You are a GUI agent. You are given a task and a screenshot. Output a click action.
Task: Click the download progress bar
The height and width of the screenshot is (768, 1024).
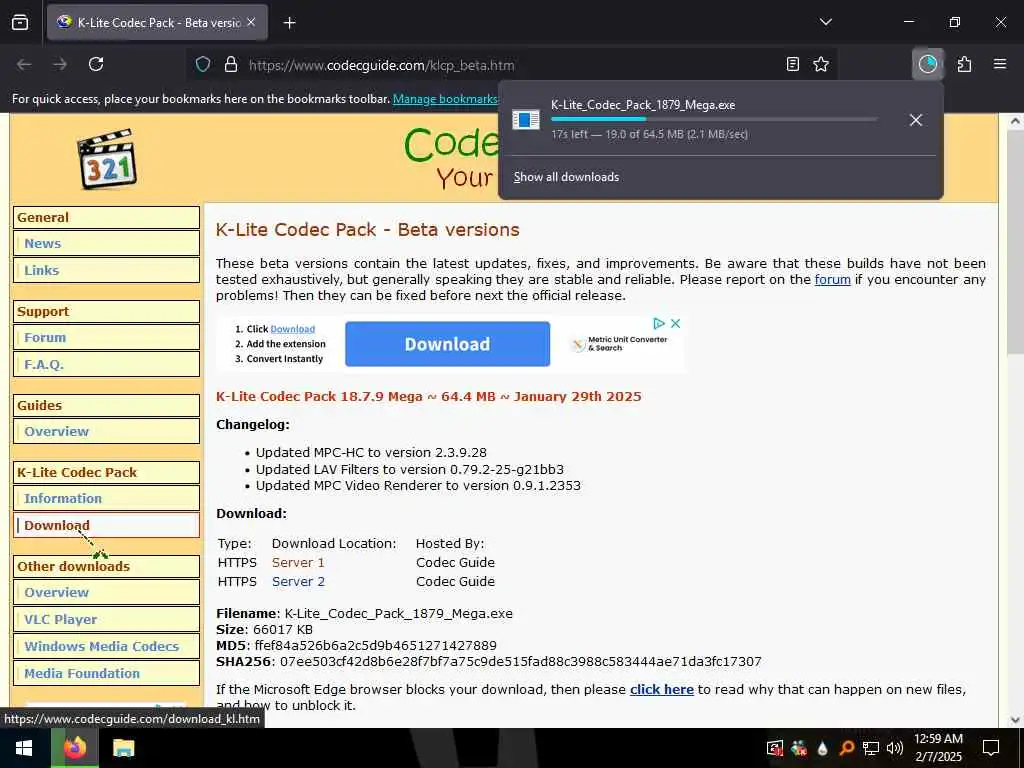pyautogui.click(x=714, y=120)
